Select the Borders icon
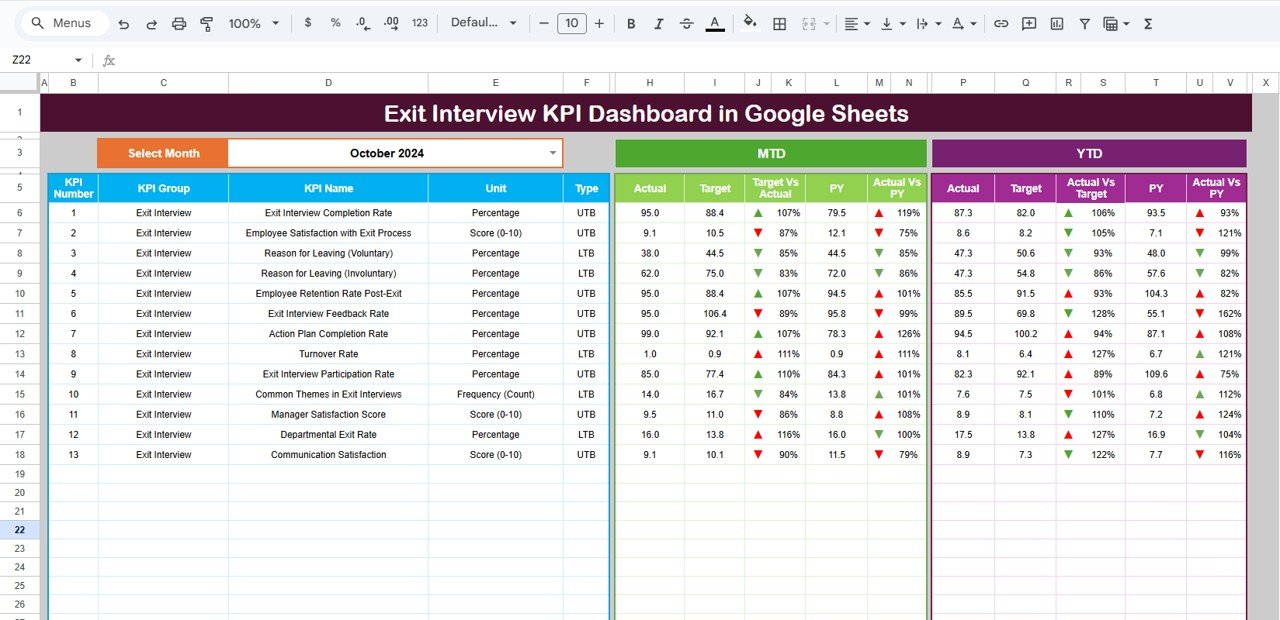This screenshot has width=1280, height=620. 779,22
